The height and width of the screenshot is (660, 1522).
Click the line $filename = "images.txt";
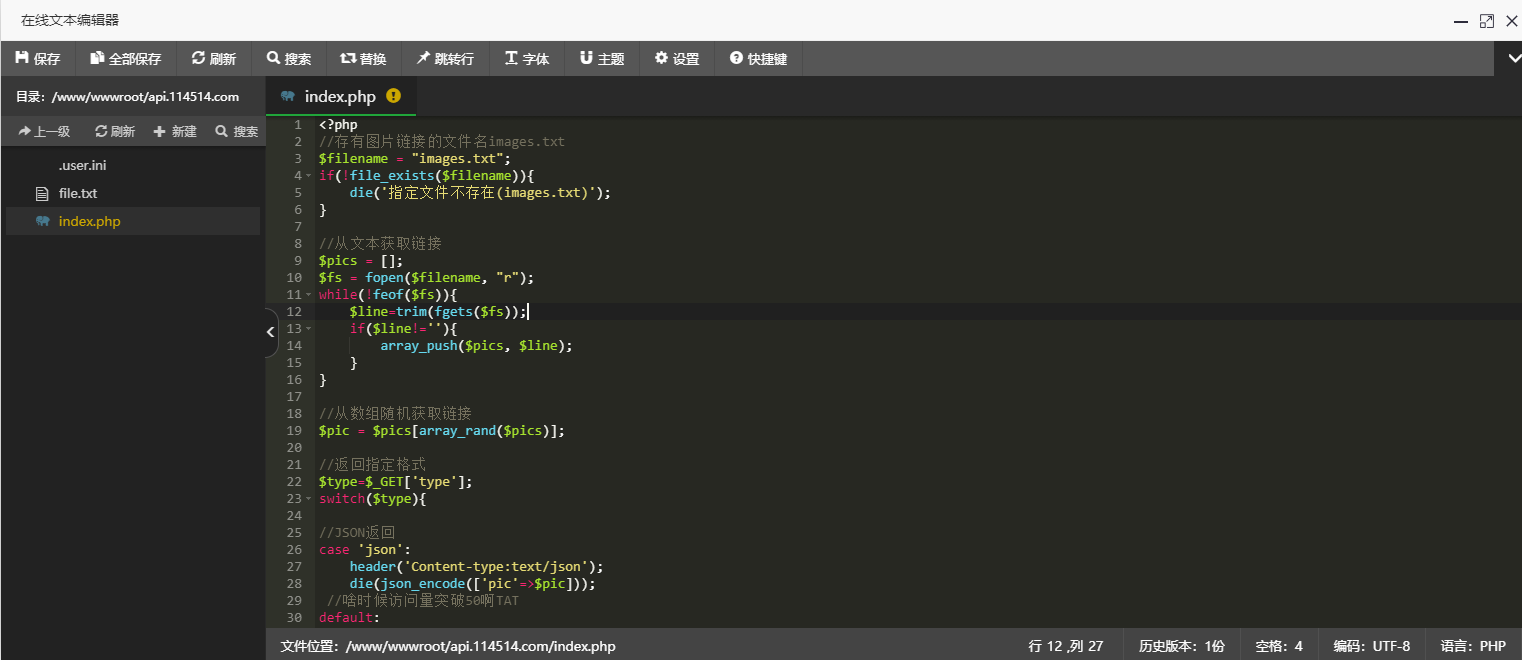[415, 159]
